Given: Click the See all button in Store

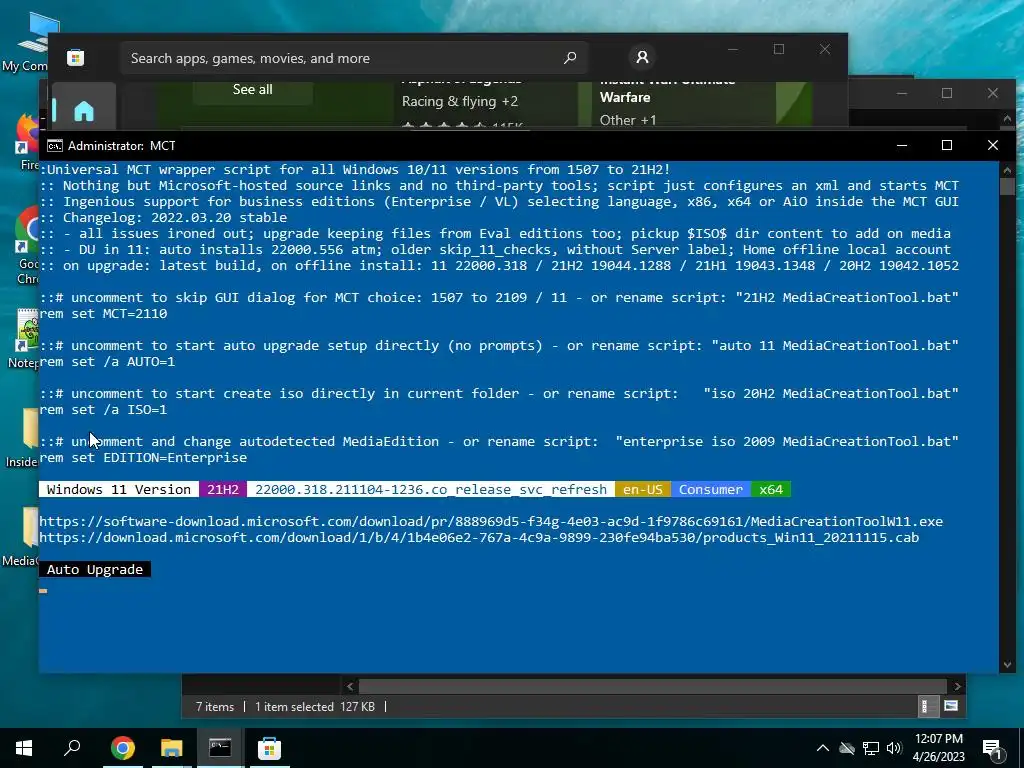Looking at the screenshot, I should [253, 89].
